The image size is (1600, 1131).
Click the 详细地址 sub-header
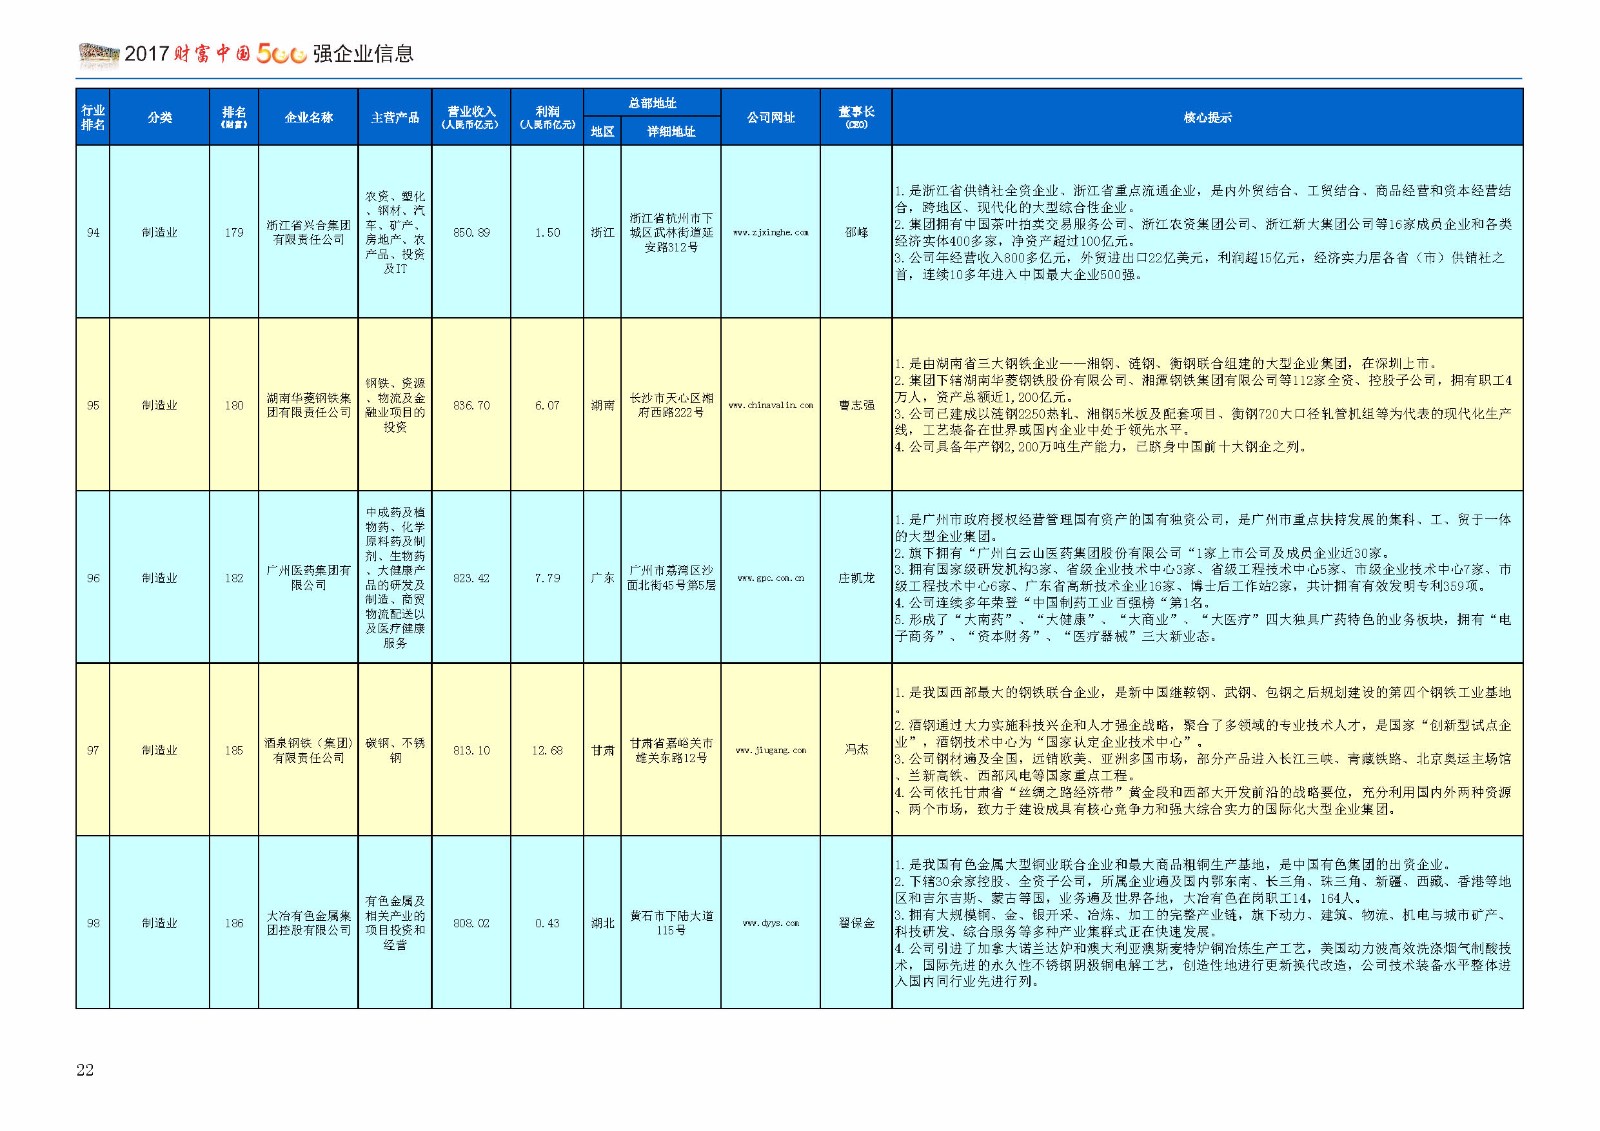click(671, 131)
